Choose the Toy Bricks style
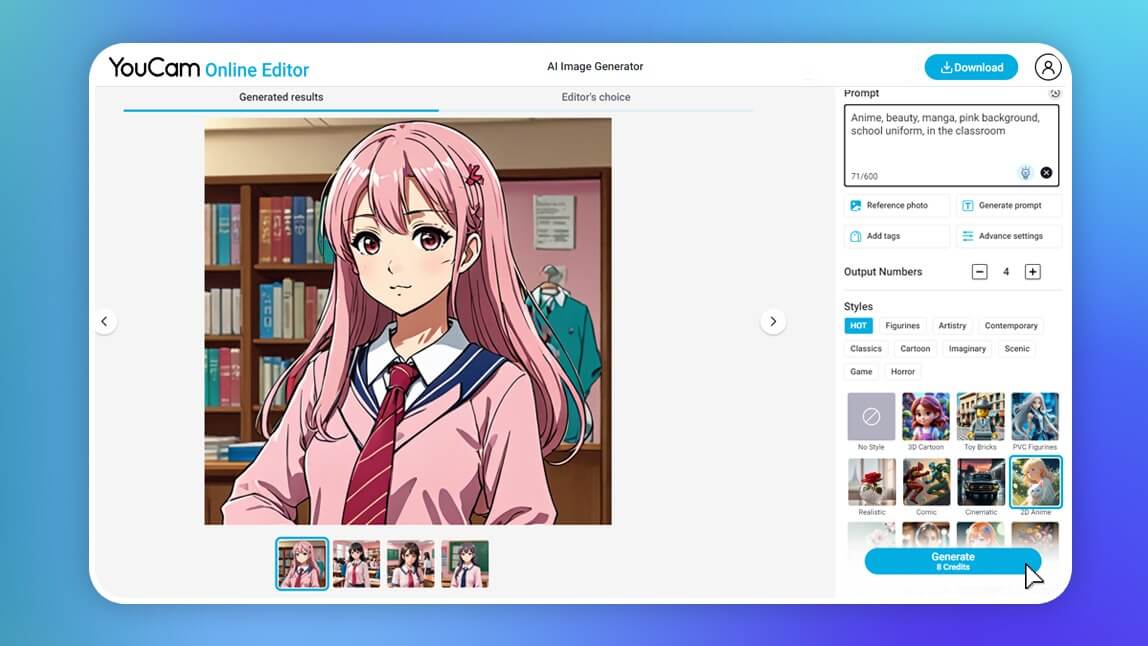This screenshot has height=646, width=1148. tap(980, 417)
